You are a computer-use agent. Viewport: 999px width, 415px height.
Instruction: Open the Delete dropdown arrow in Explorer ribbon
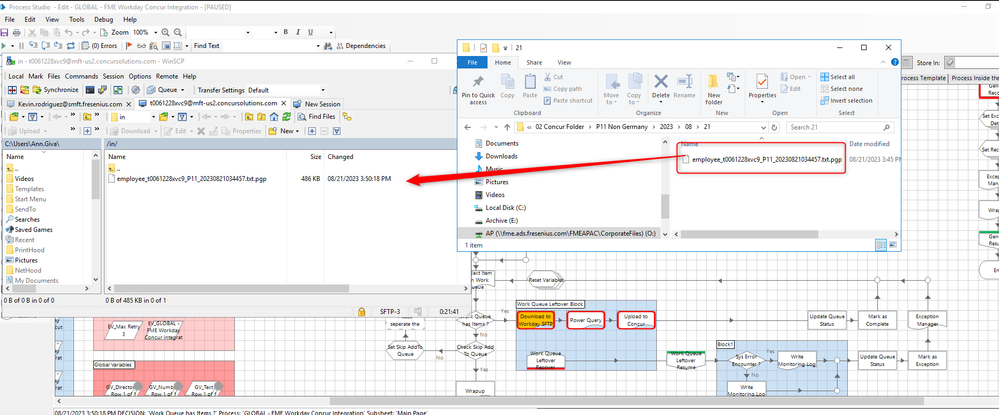[x=661, y=102]
